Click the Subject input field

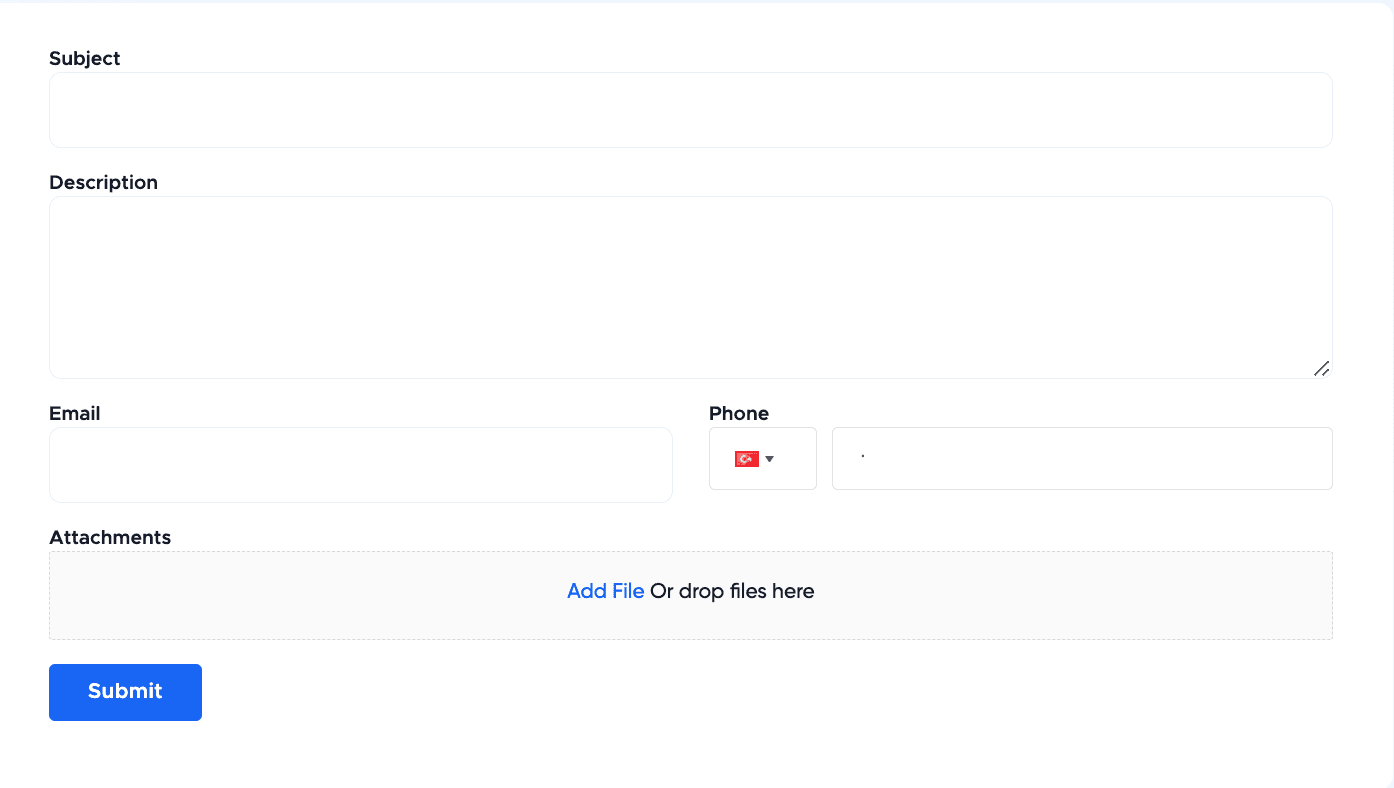[x=690, y=110]
